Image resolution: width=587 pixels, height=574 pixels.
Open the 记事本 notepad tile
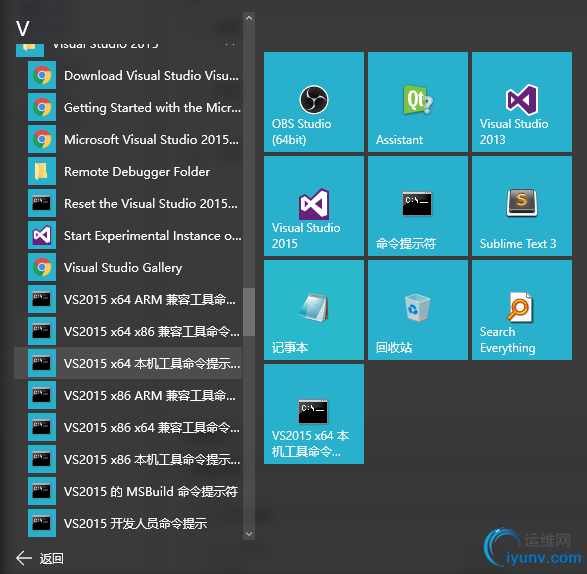click(314, 310)
